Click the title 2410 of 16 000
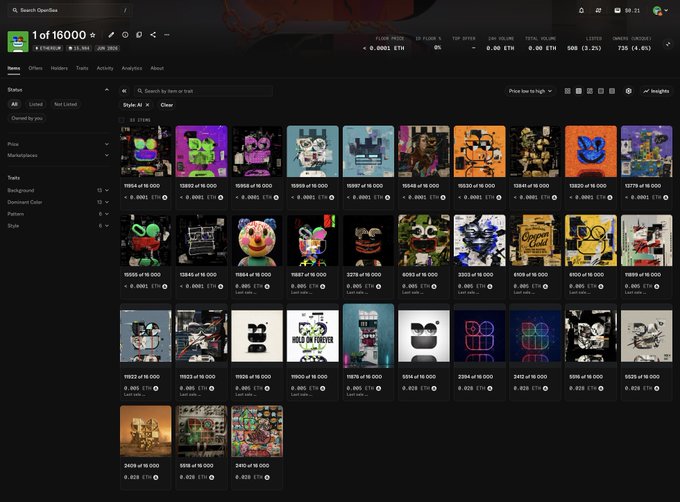This screenshot has width=680, height=502. [252, 466]
